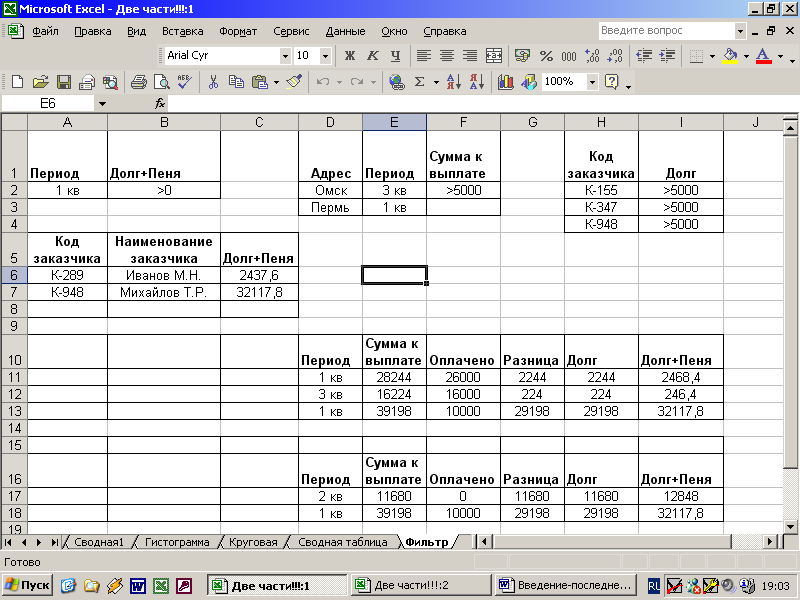Decrease indent icon
Viewport: 800px width, 600px height.
coord(644,56)
